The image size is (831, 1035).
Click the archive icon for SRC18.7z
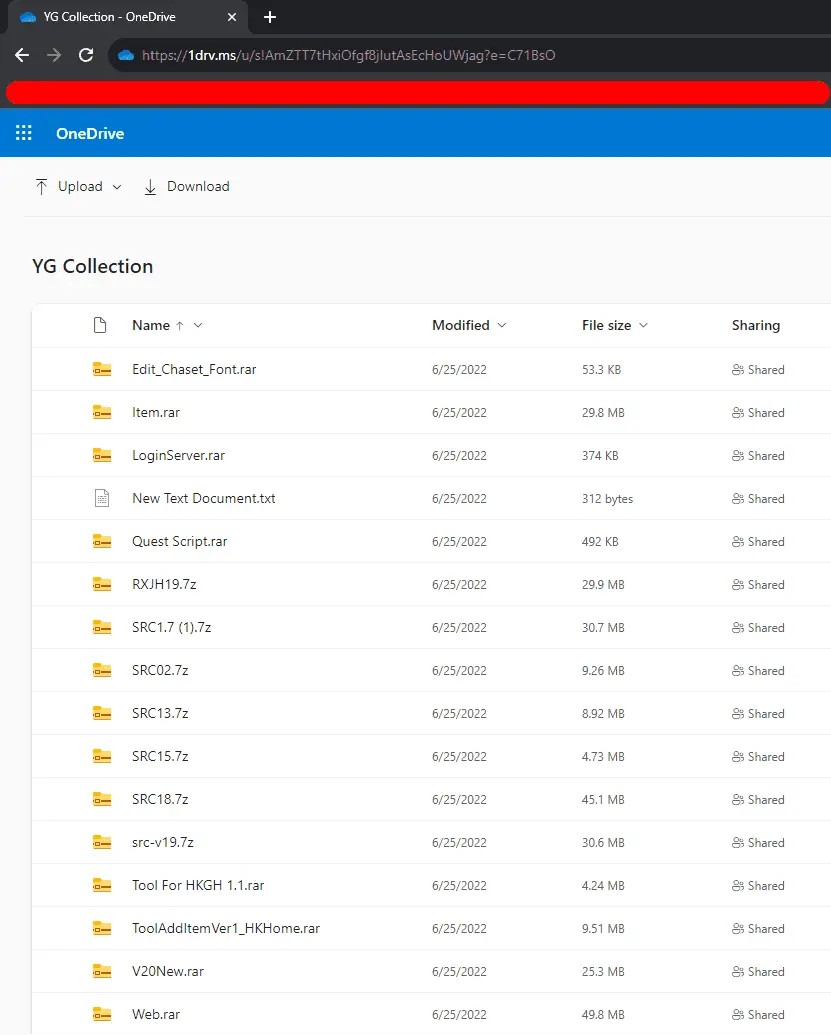click(x=102, y=799)
